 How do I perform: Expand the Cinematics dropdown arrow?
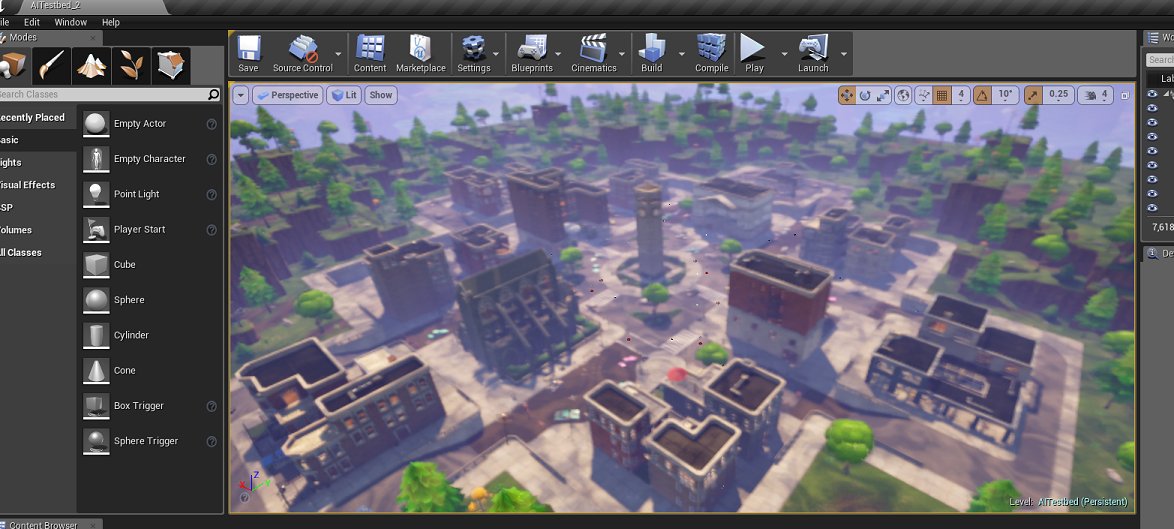tap(622, 54)
